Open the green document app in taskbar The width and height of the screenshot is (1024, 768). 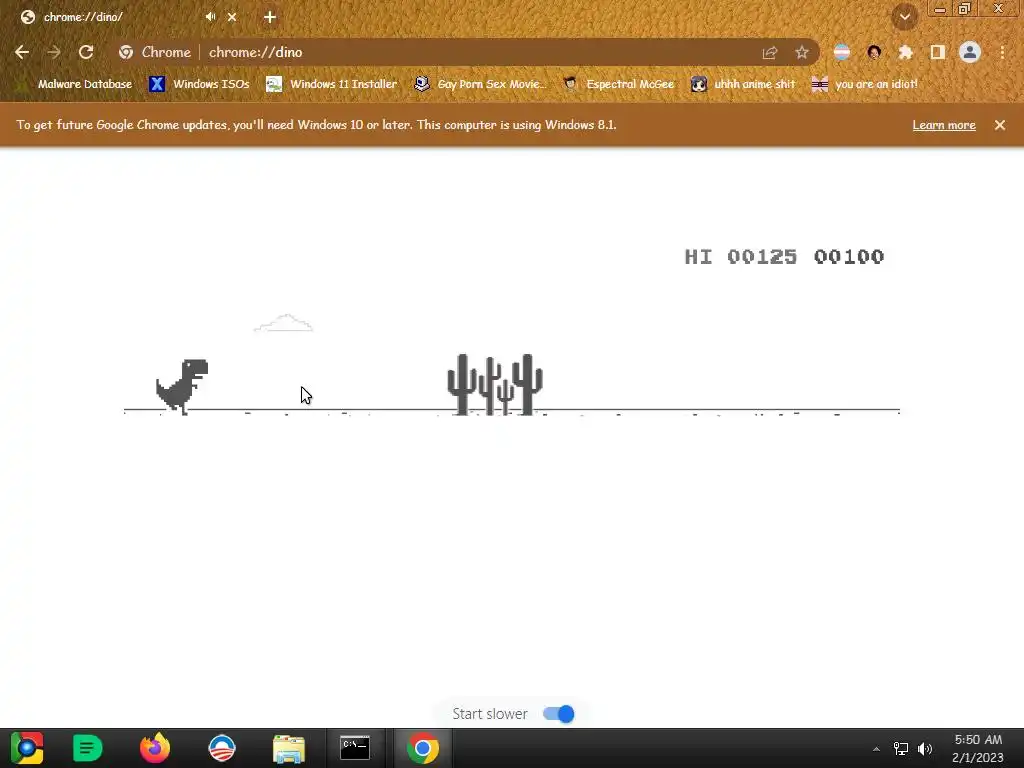pyautogui.click(x=87, y=748)
